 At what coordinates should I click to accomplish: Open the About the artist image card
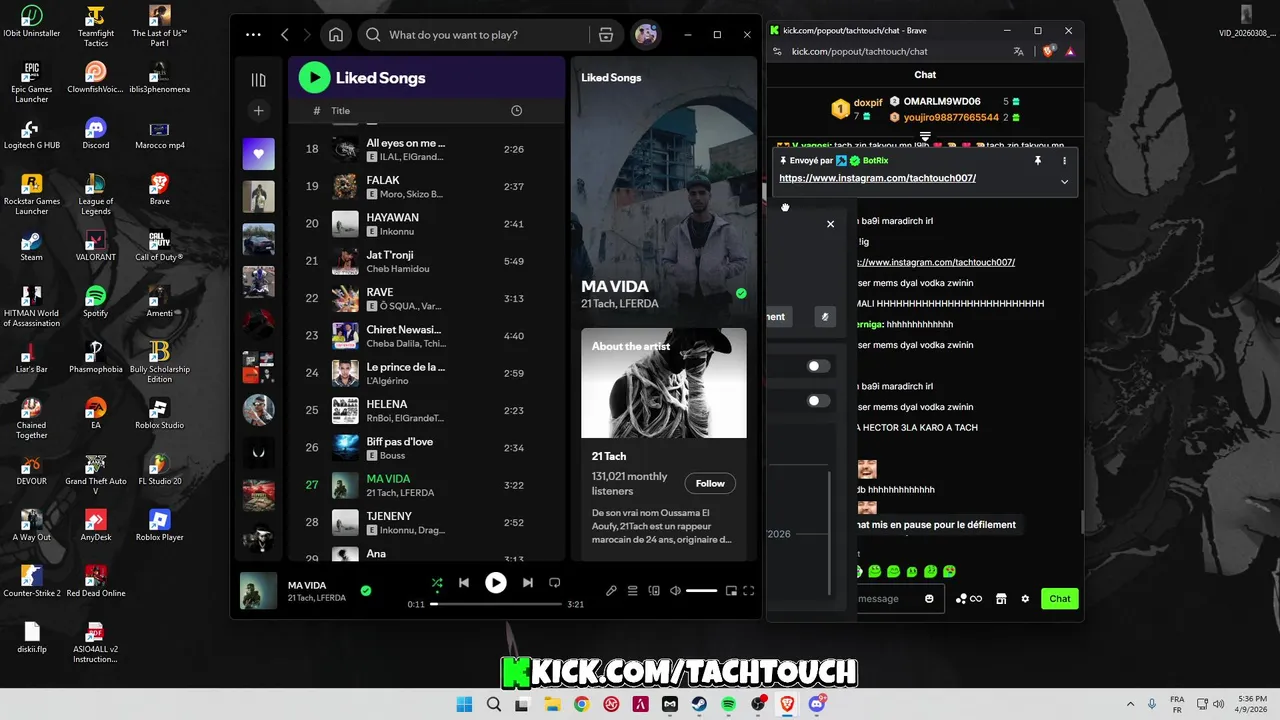[664, 383]
